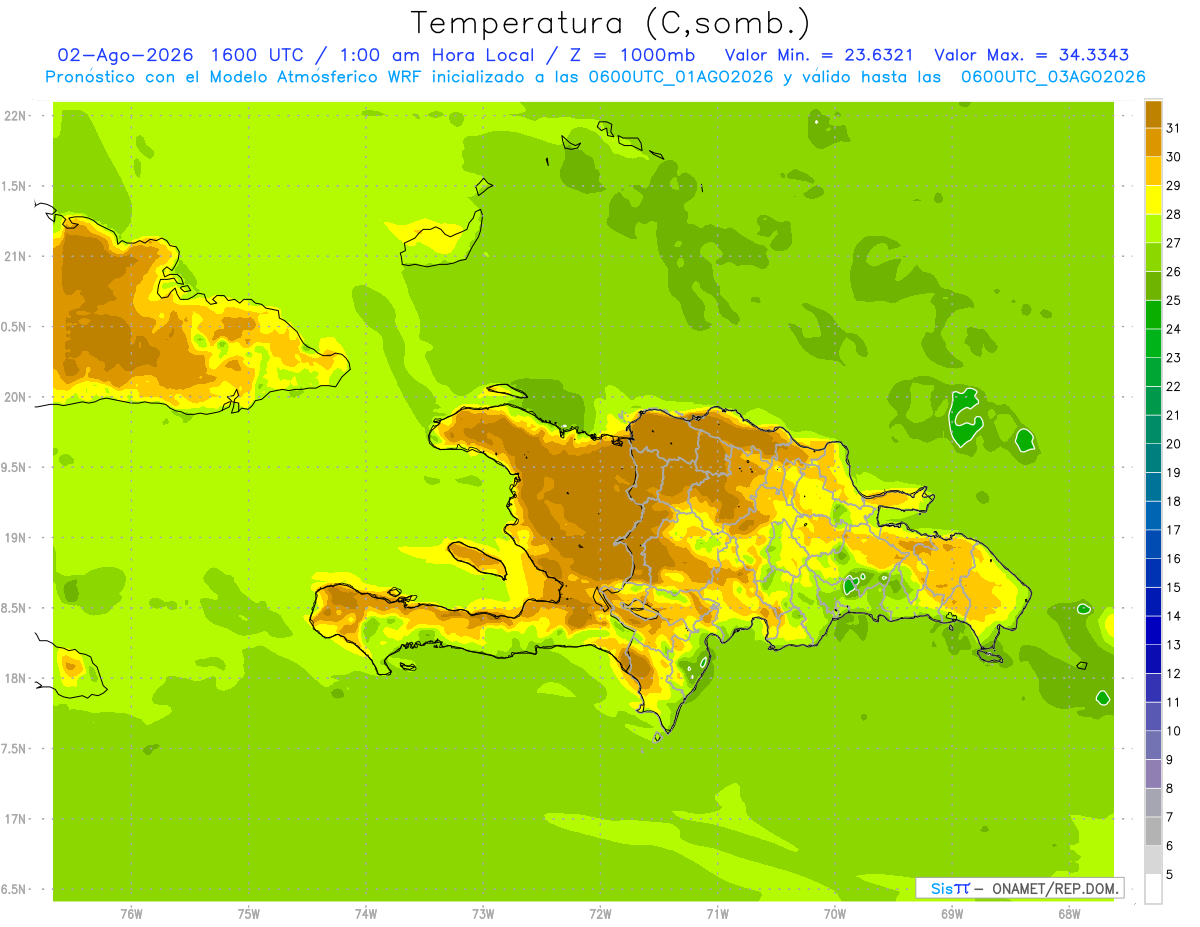Viewport: 1200px width, 927px height.
Task: Click the legend value 28
Action: click(x=1175, y=214)
